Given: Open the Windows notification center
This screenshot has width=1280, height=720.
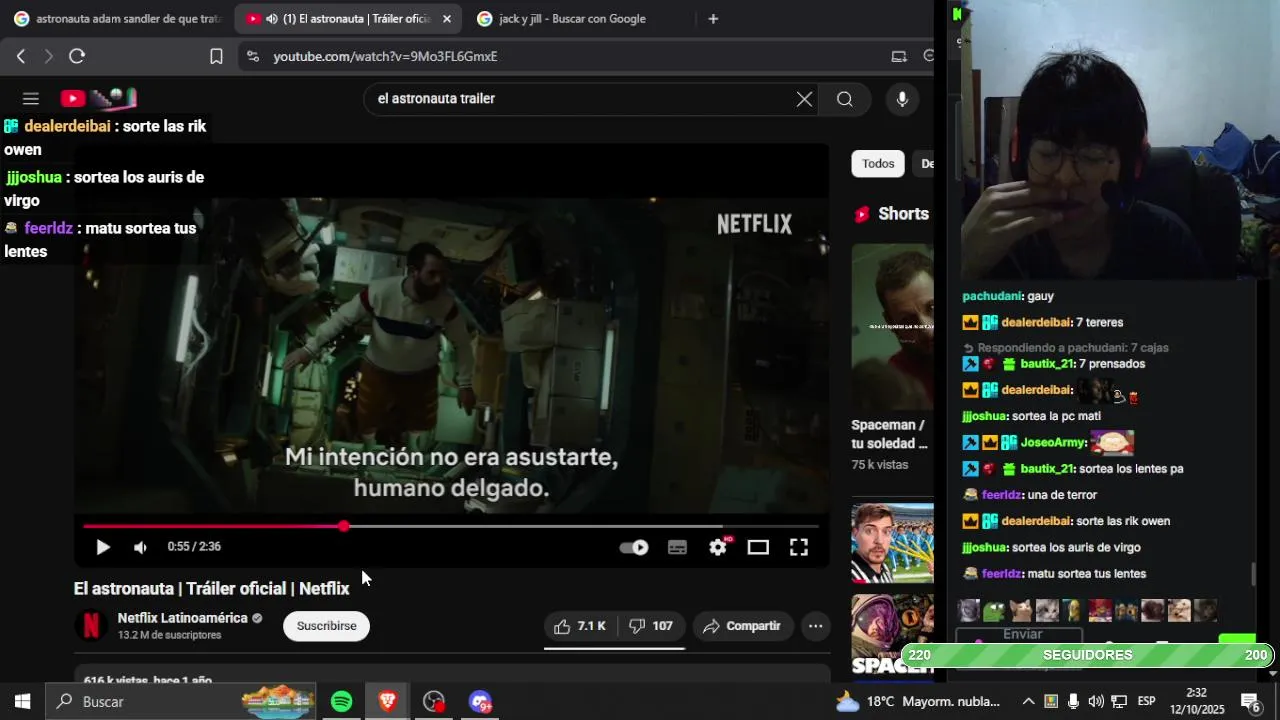Looking at the screenshot, I should coord(1251,702).
